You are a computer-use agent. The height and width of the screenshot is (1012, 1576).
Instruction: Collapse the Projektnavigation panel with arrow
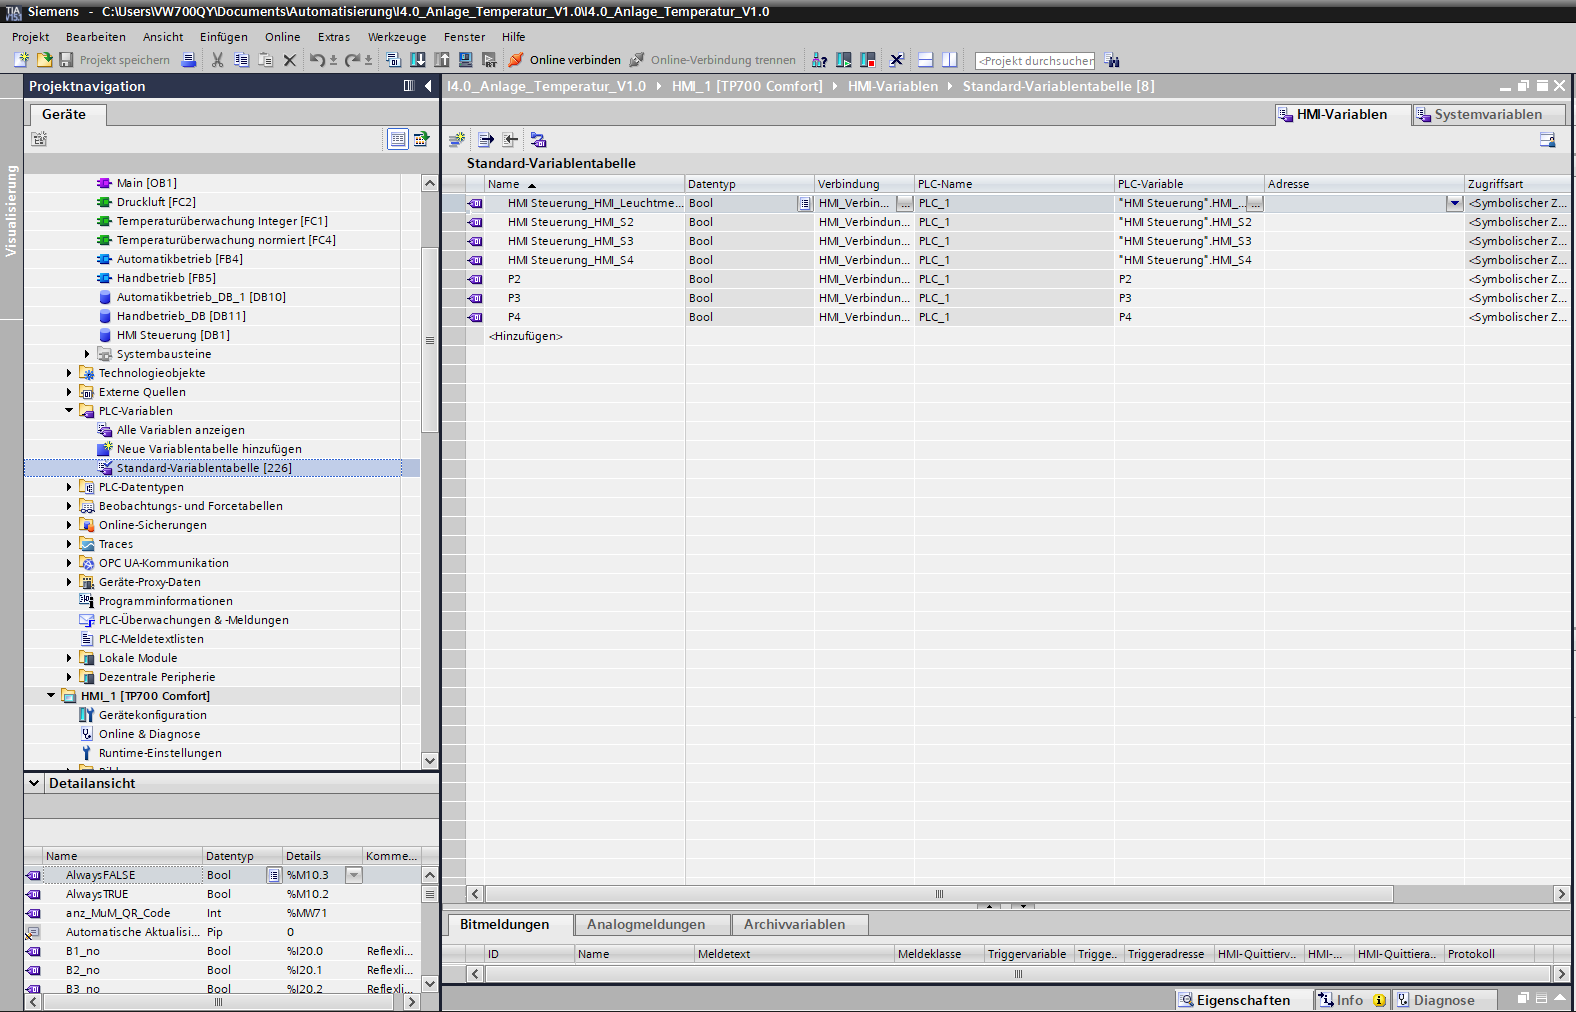428,86
